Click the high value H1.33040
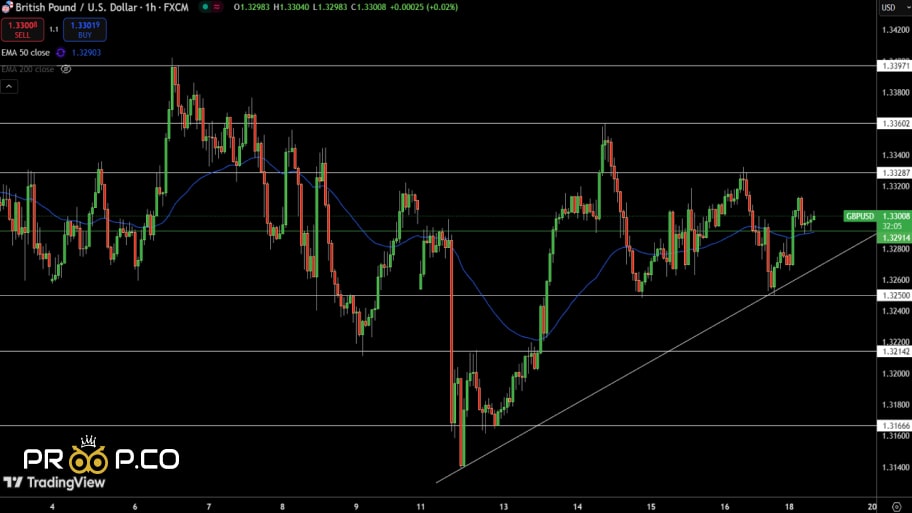The width and height of the screenshot is (912, 513). click(291, 8)
